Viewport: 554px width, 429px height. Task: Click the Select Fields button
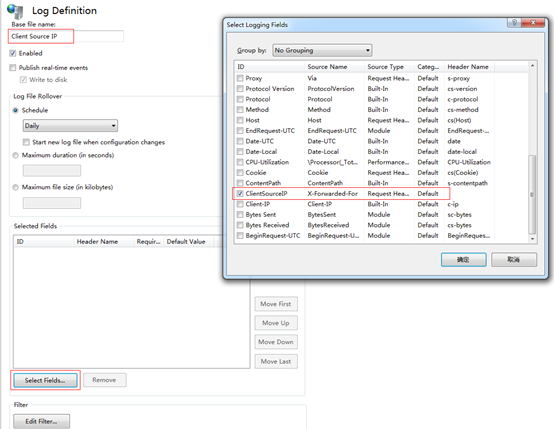(45, 380)
